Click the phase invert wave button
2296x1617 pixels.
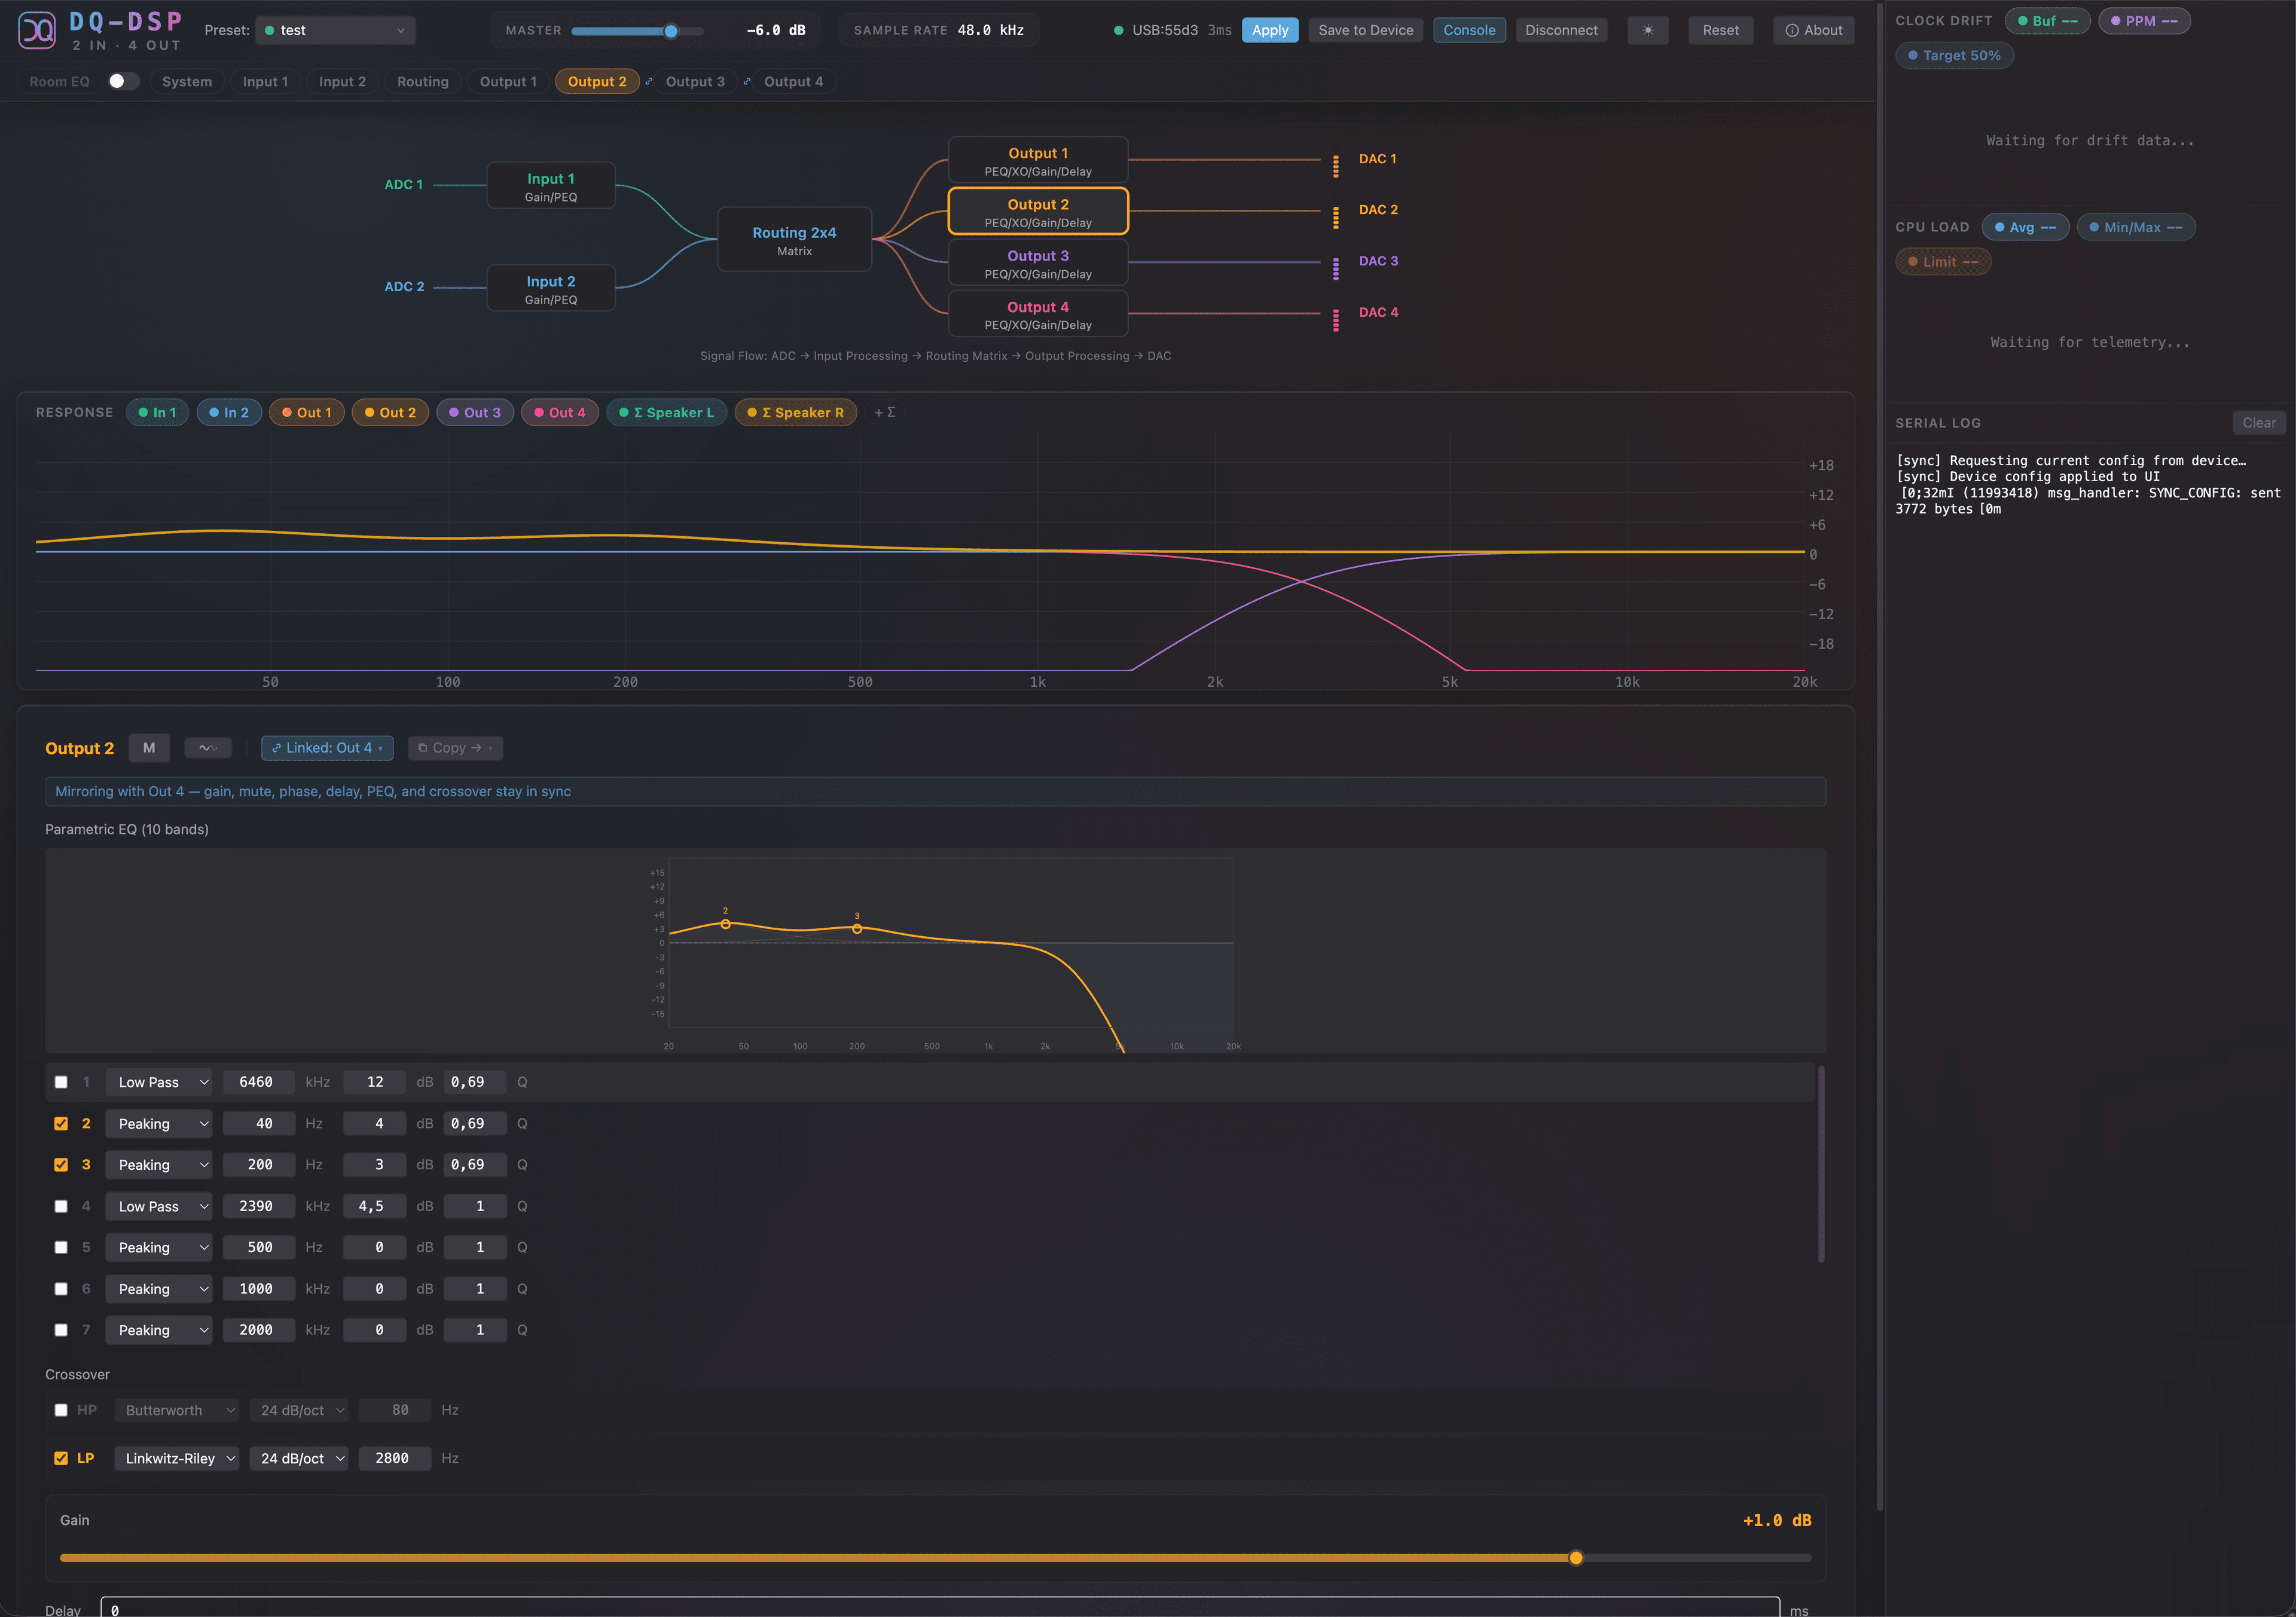pyautogui.click(x=208, y=748)
